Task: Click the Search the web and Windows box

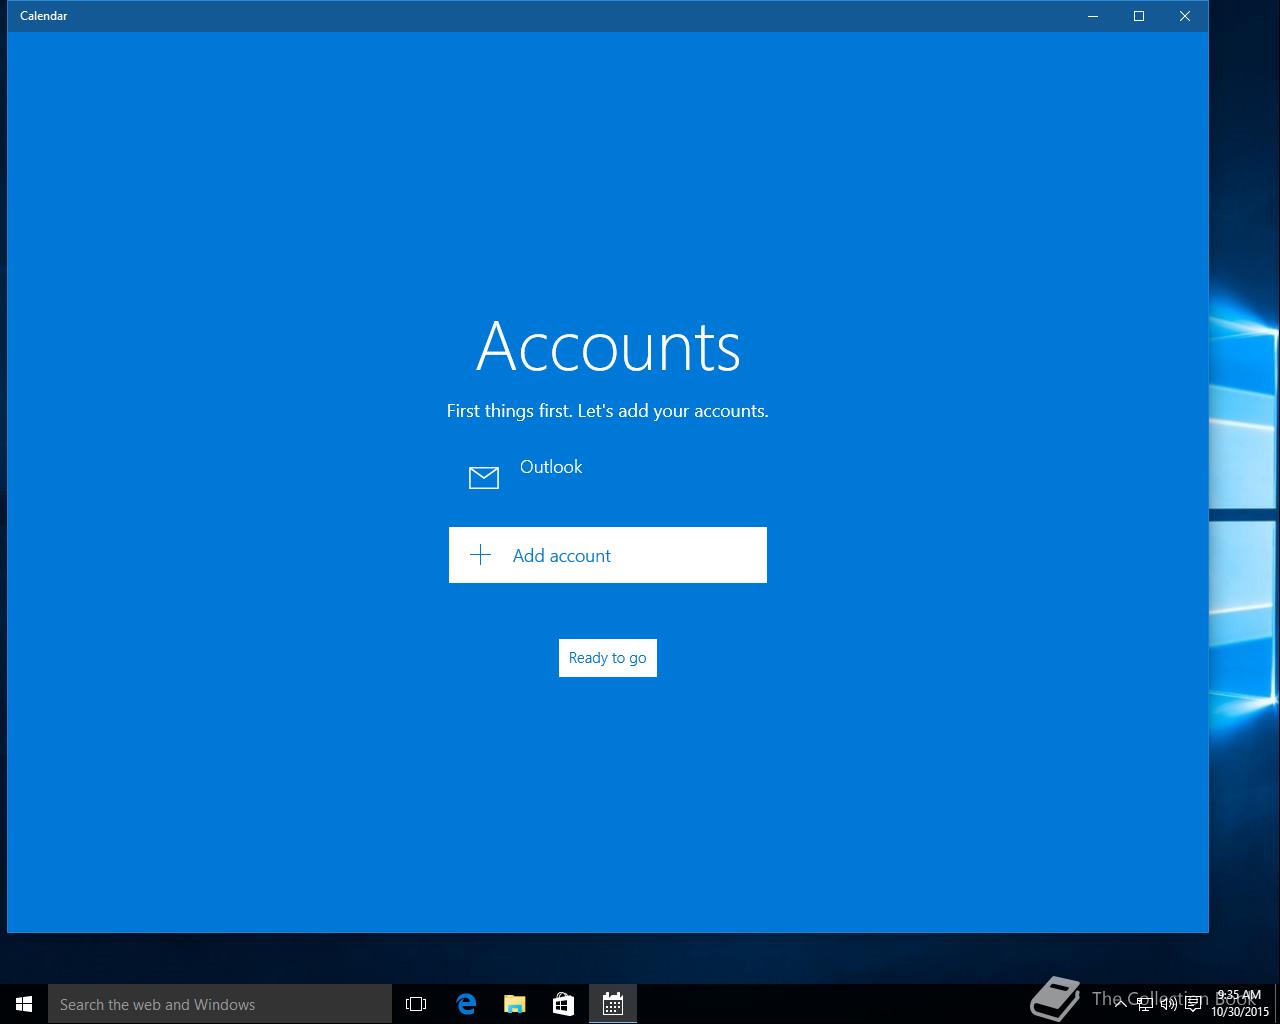Action: coord(220,1004)
